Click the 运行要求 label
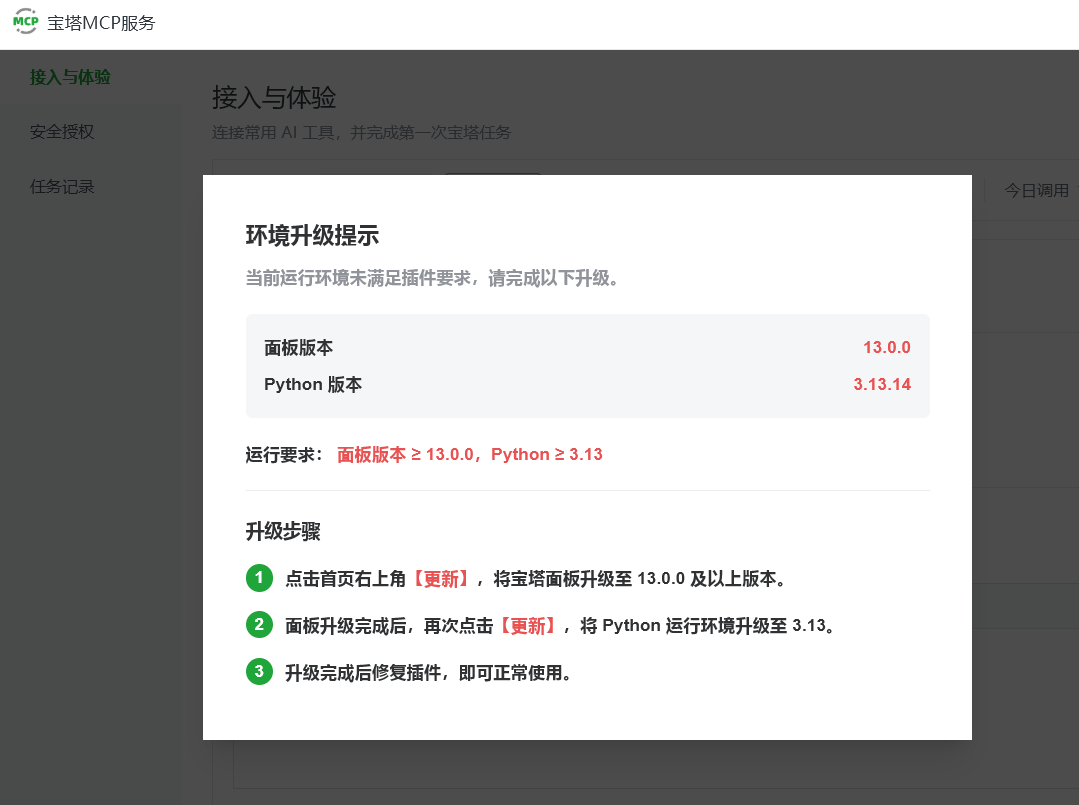Screen dimensions: 1079x805 (284, 454)
